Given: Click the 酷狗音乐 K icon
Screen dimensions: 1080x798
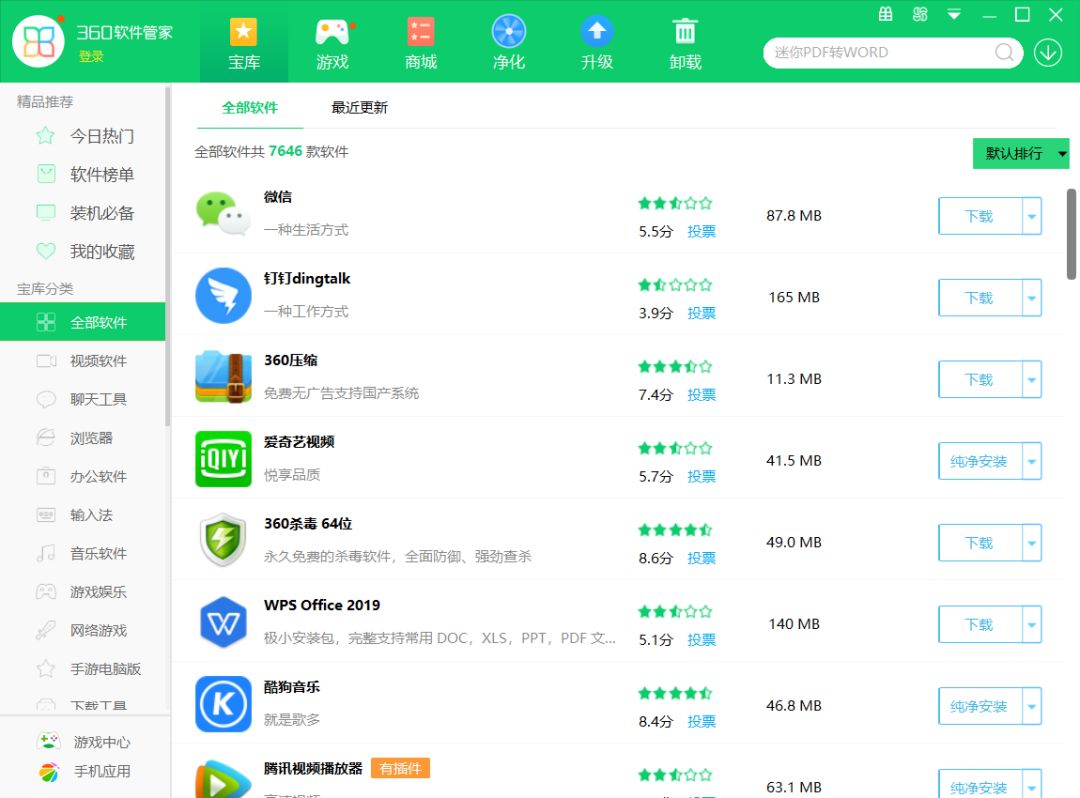Looking at the screenshot, I should tap(223, 704).
